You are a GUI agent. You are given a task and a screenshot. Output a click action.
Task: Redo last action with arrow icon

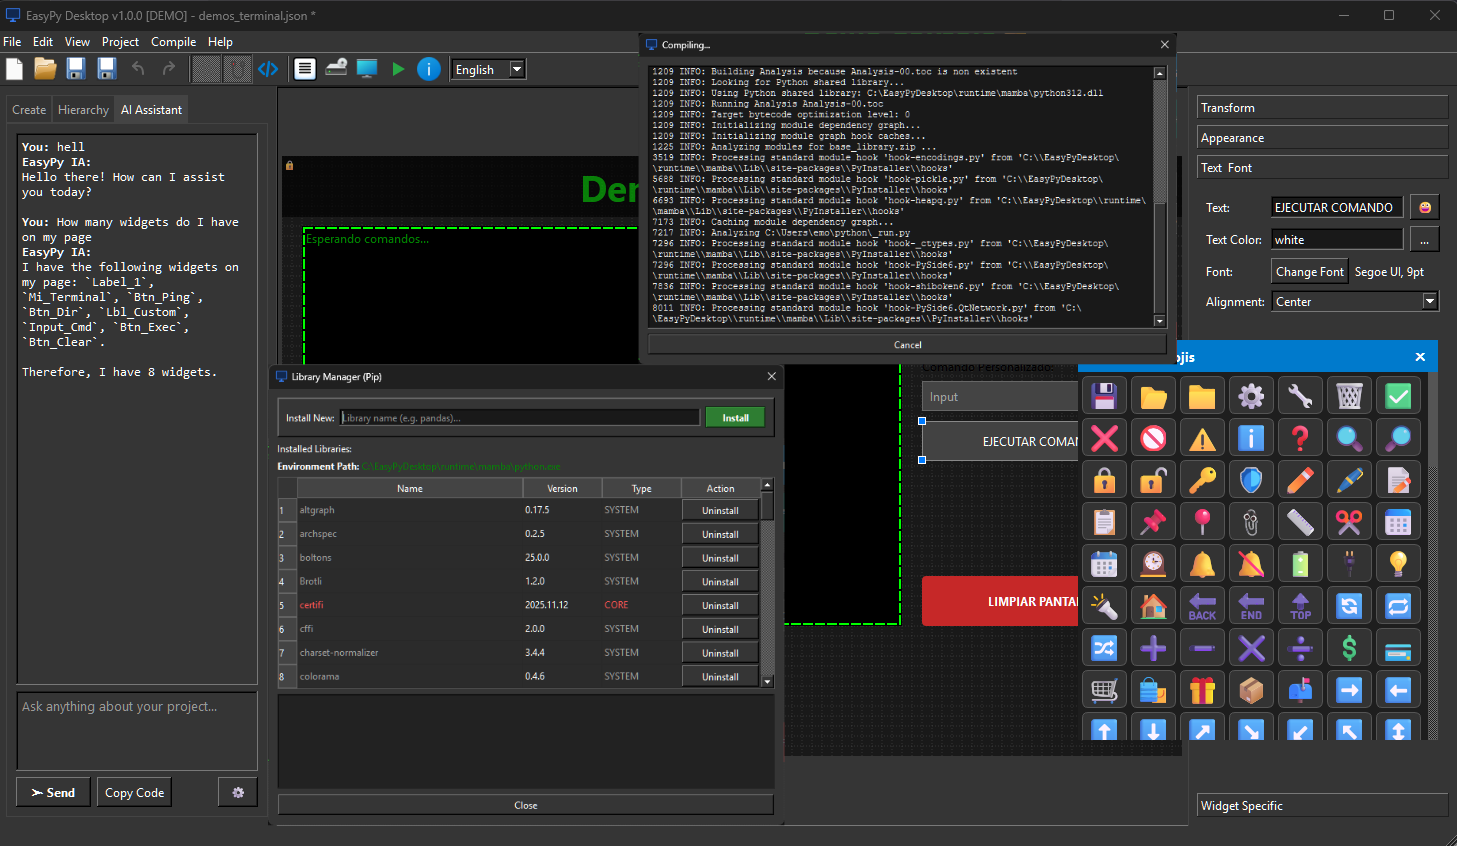(x=167, y=69)
